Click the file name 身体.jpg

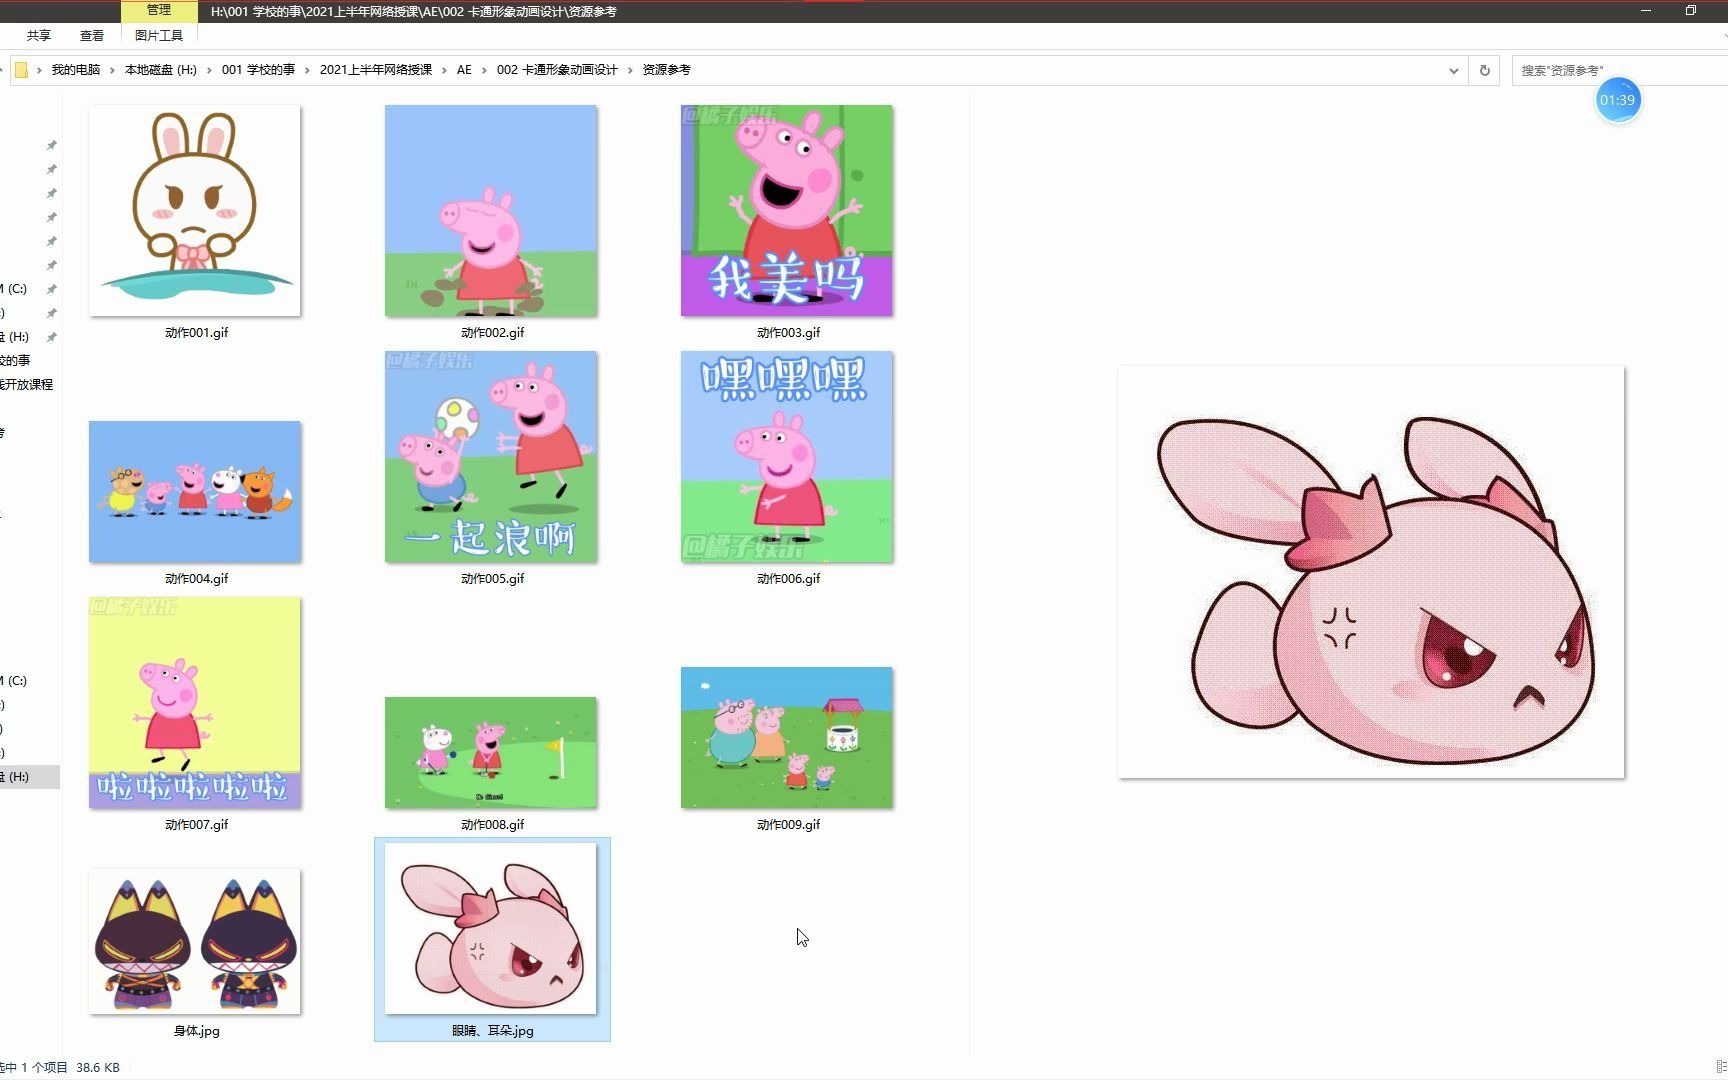point(196,1031)
